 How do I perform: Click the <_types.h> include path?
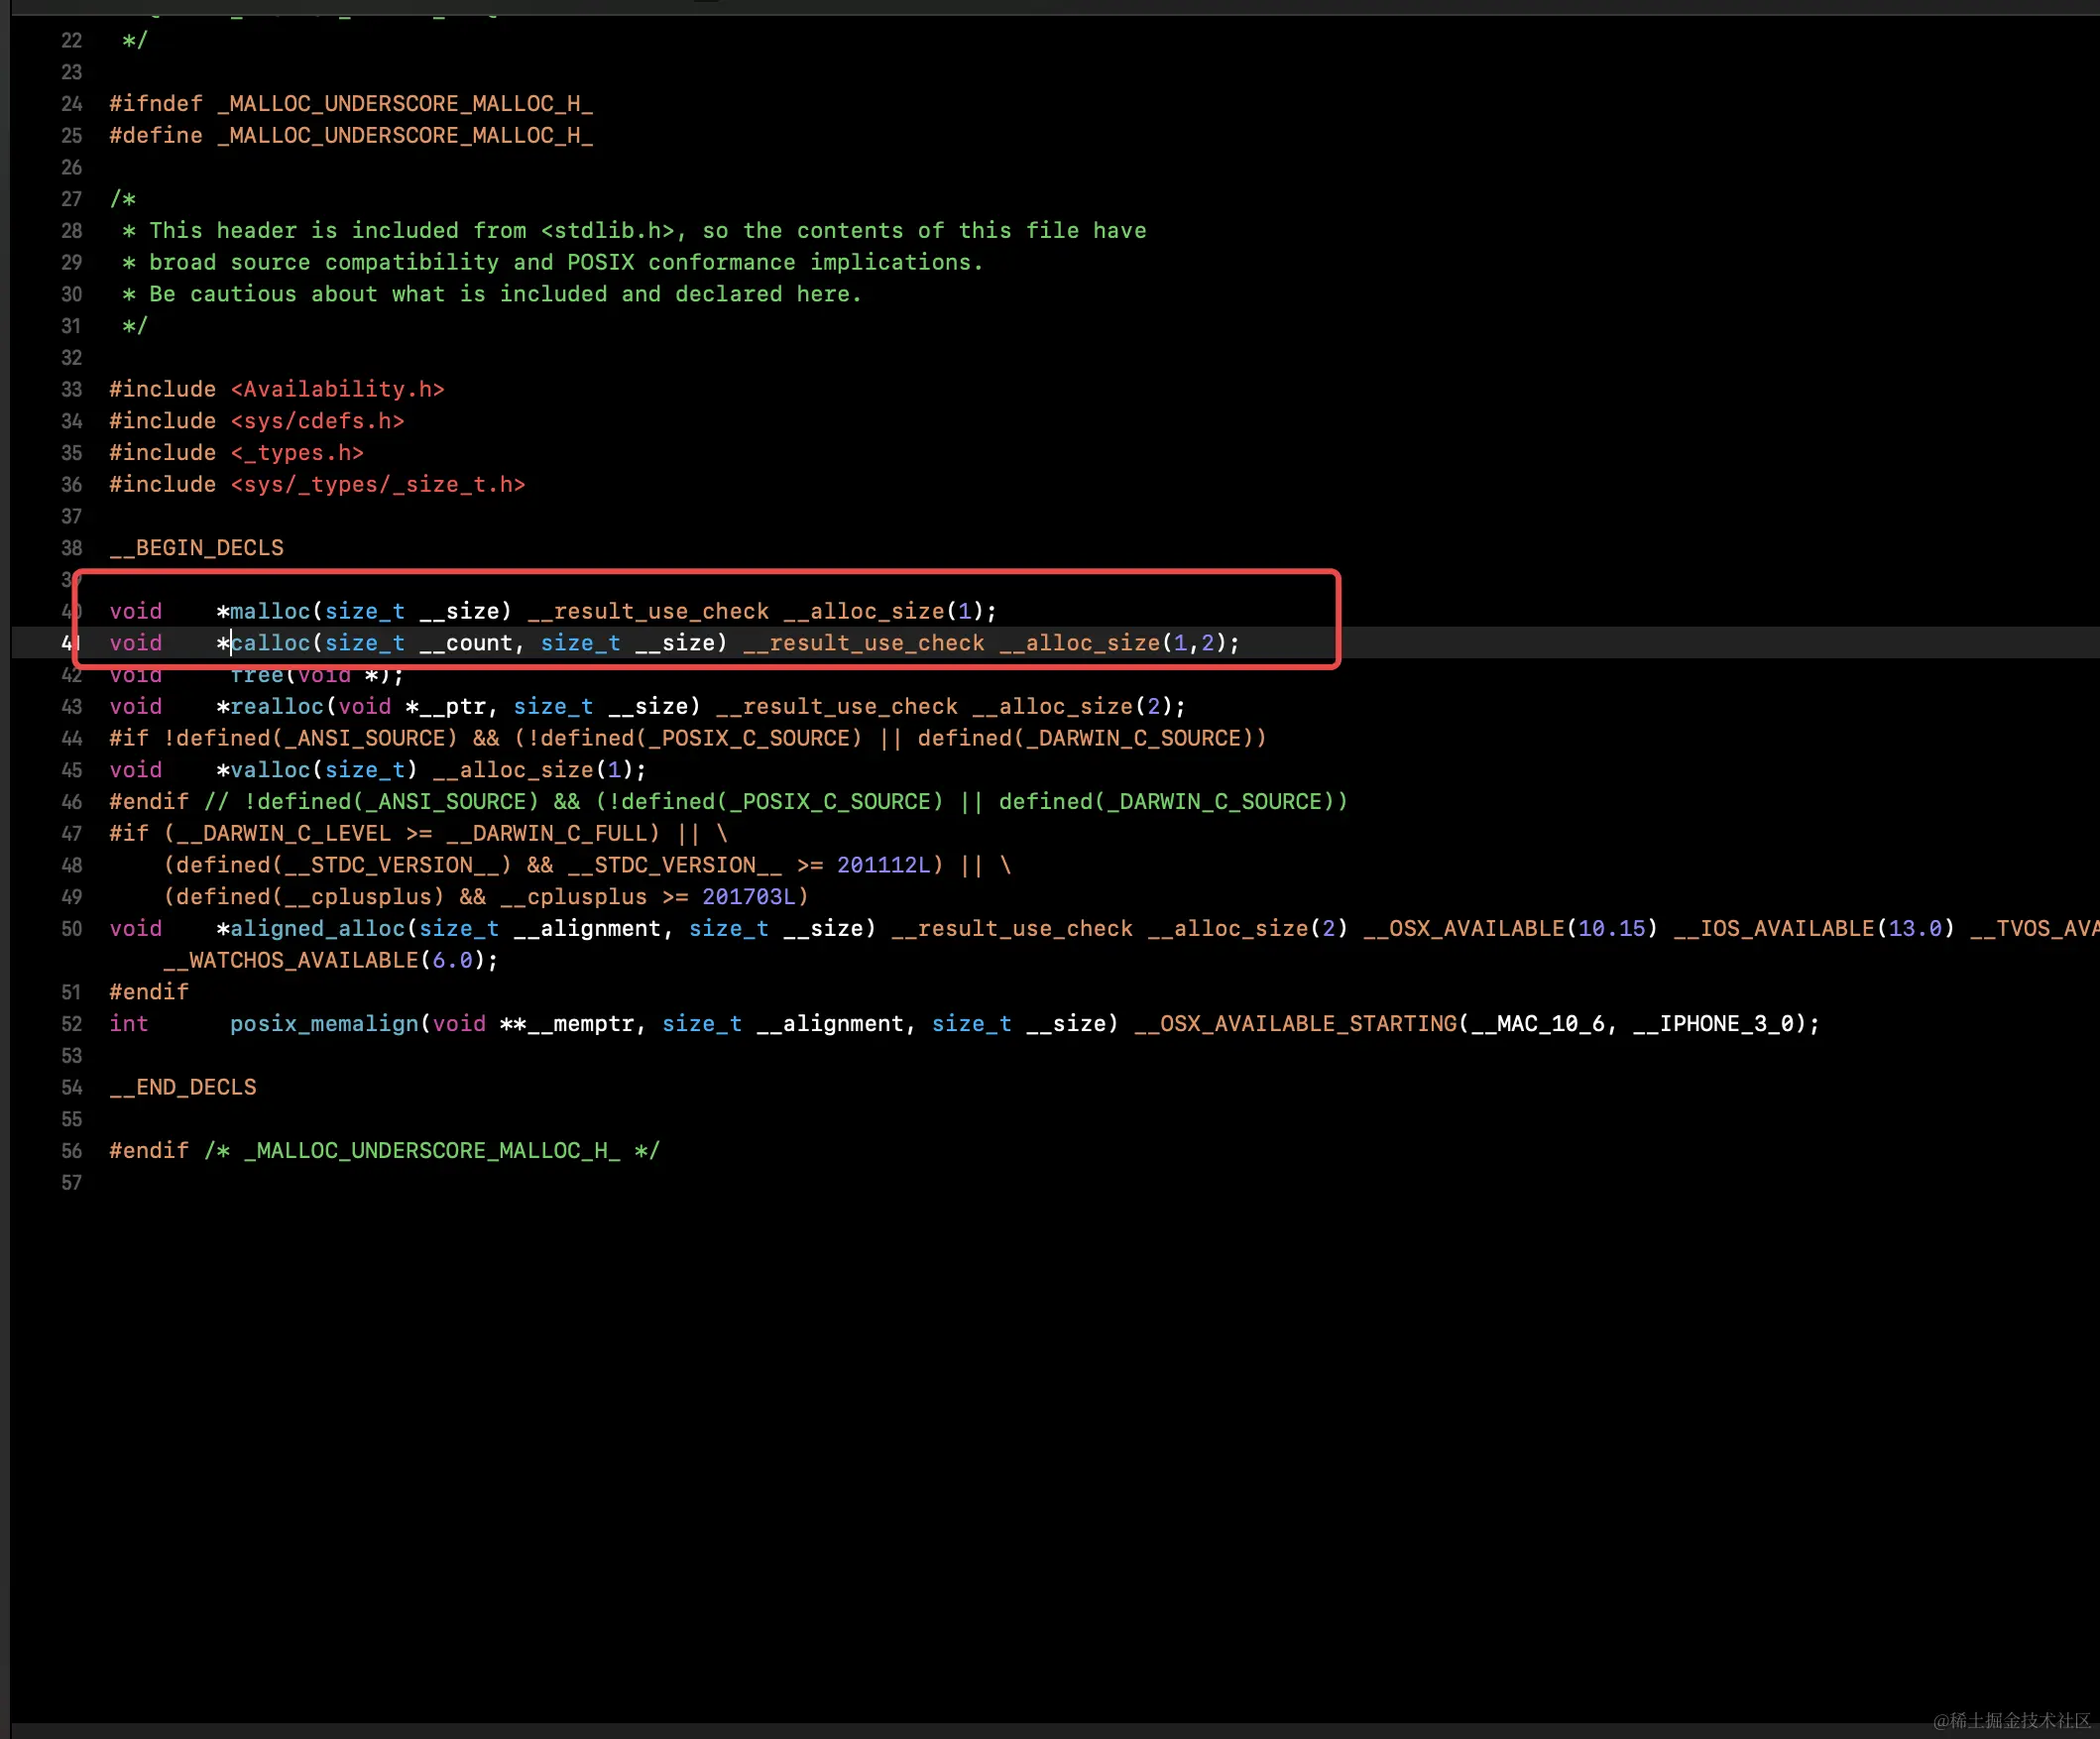click(x=297, y=453)
